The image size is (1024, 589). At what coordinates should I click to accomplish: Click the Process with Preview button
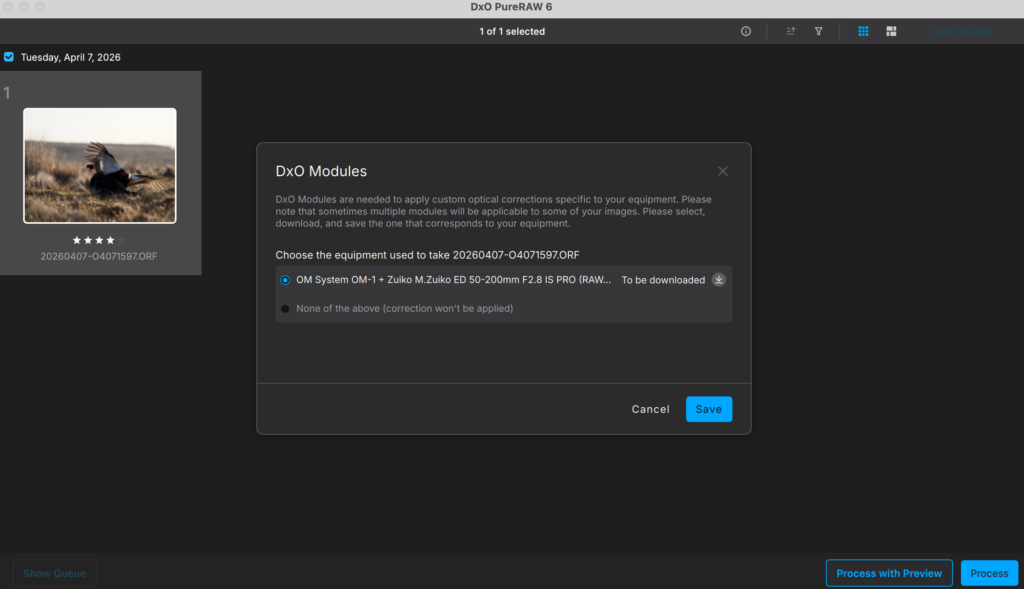pos(889,573)
